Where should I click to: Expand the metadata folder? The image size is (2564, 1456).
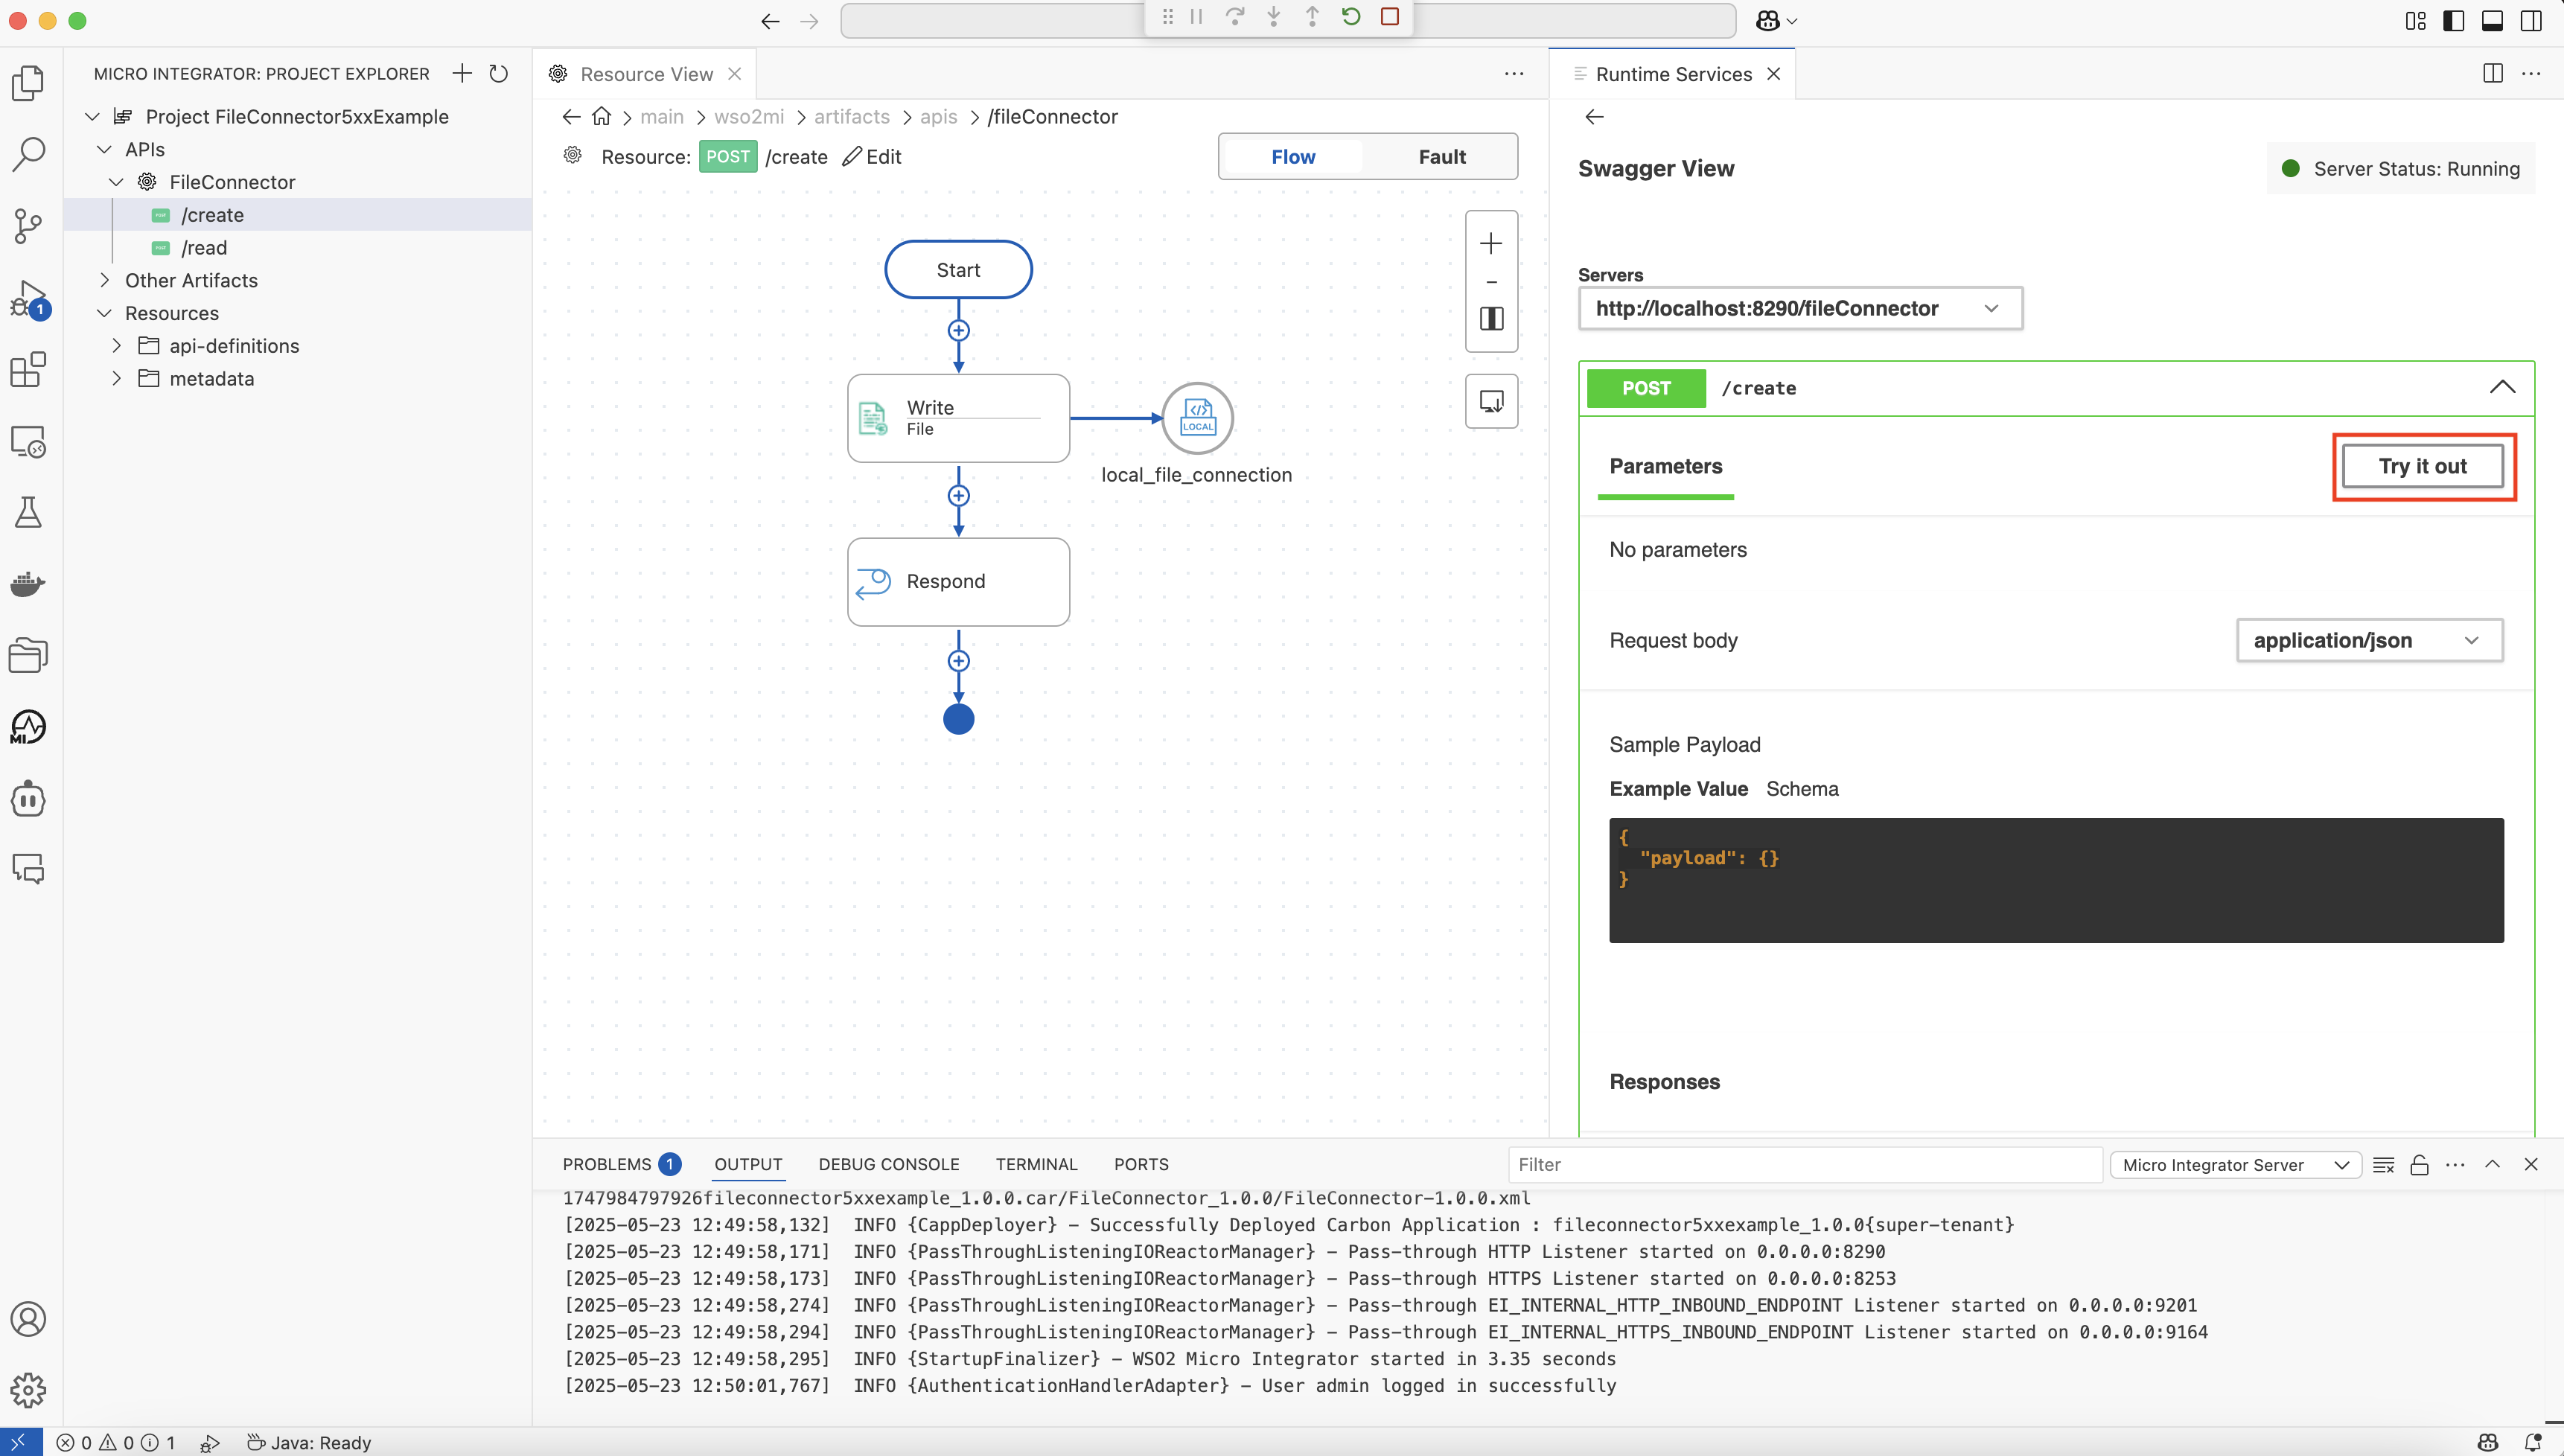(x=116, y=378)
